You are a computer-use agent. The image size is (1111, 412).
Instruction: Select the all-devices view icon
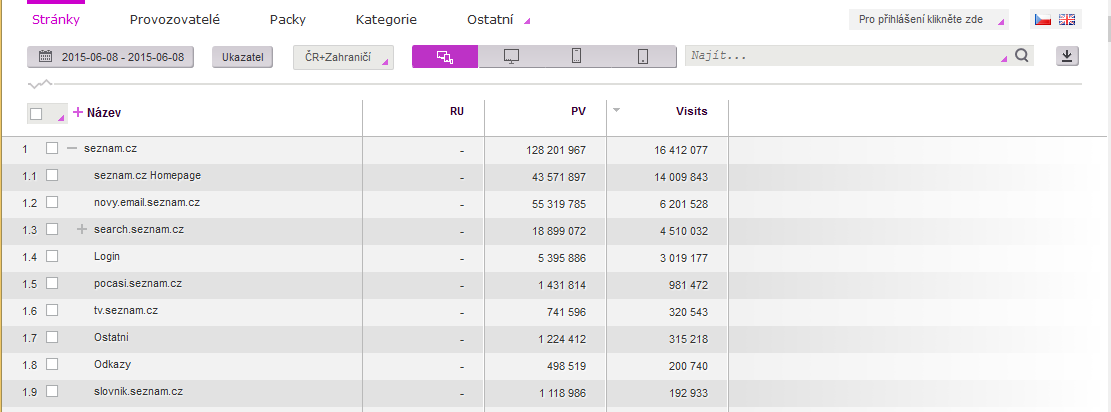tap(445, 57)
